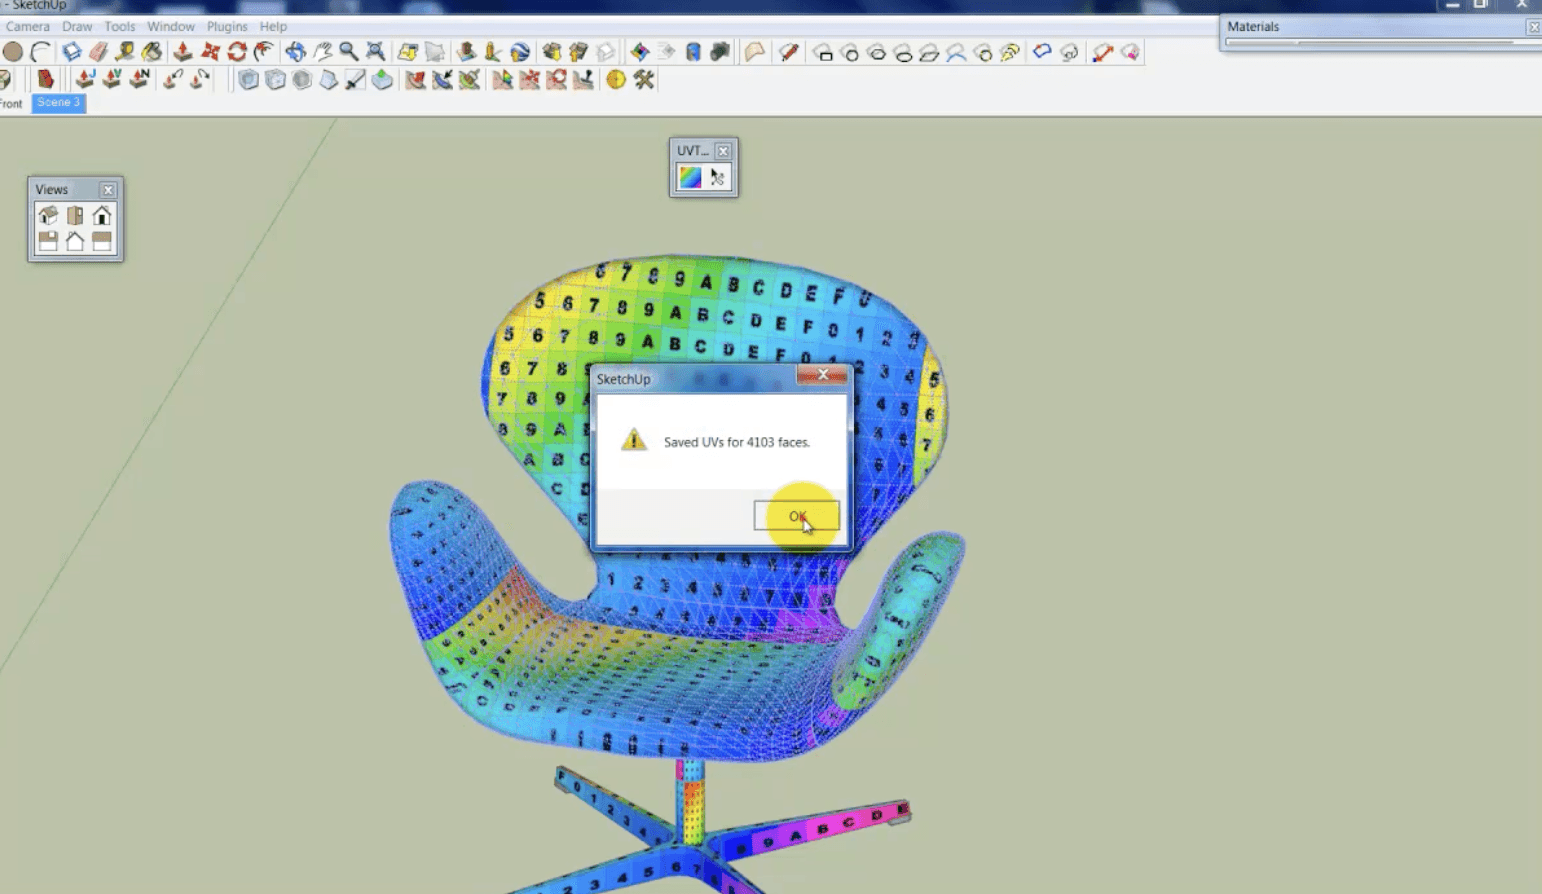Screen dimensions: 1542x894
Task: Close the SketchUp message dialog
Action: pyautogui.click(x=822, y=375)
